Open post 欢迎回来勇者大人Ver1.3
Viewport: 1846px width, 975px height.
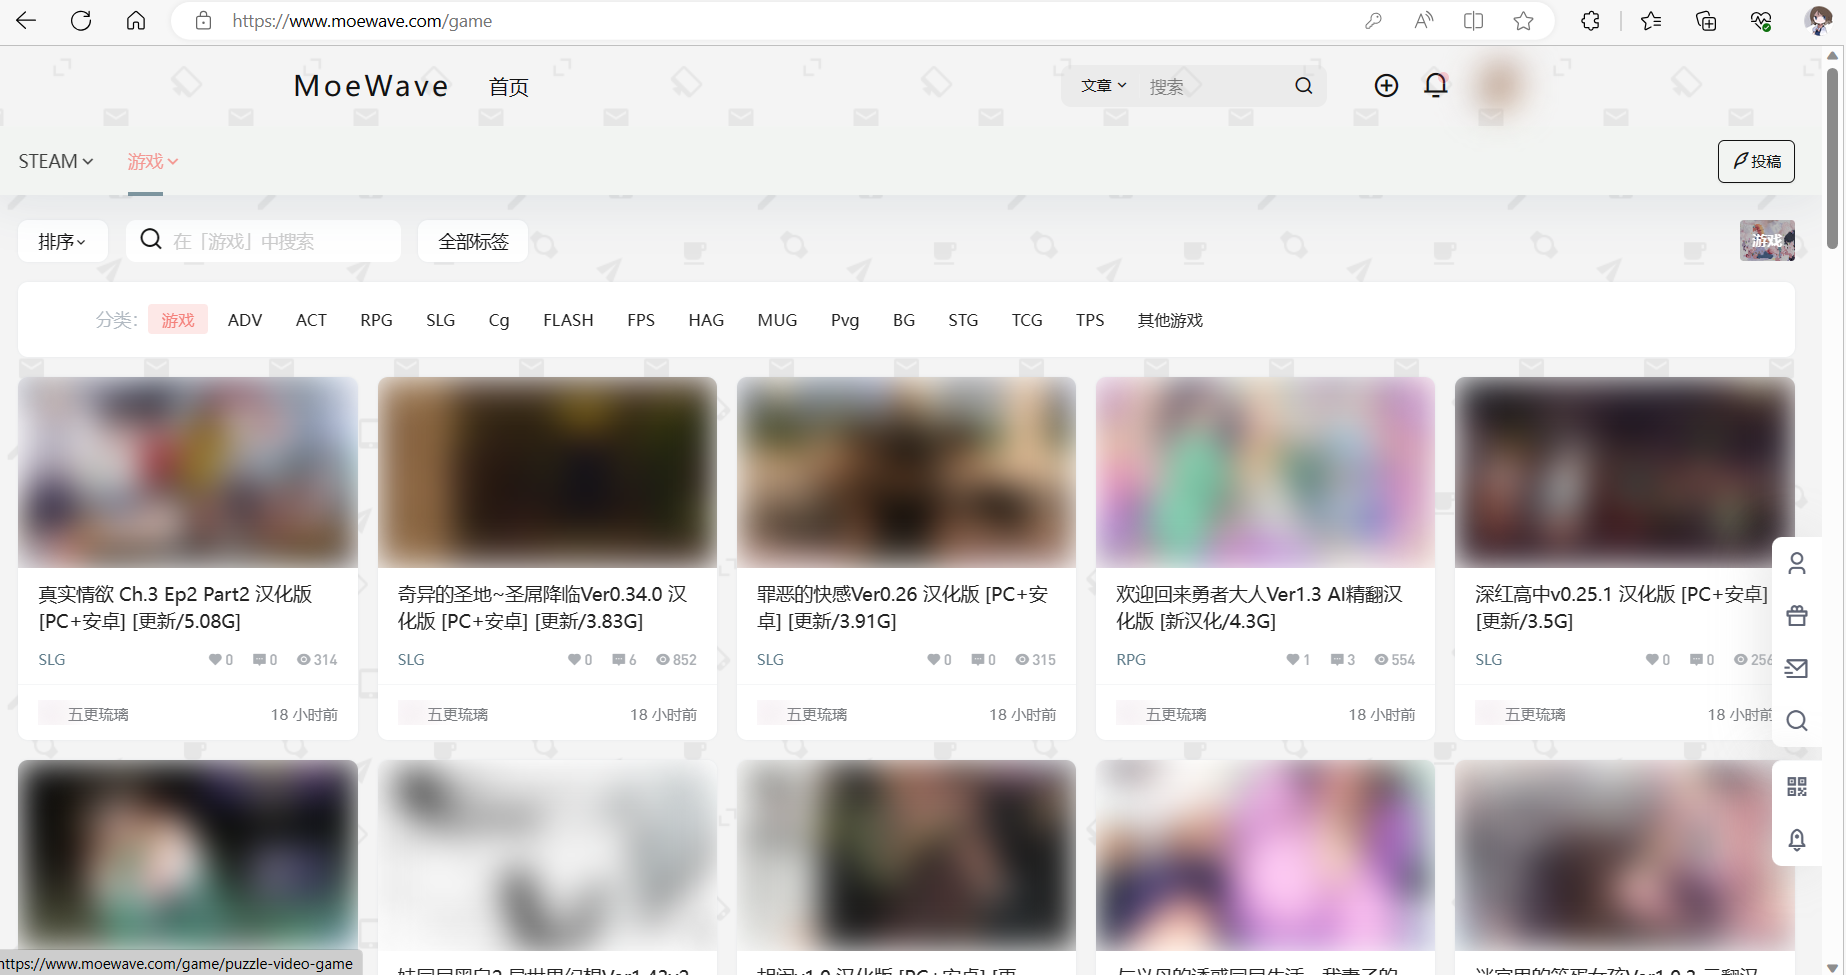[x=1259, y=607]
